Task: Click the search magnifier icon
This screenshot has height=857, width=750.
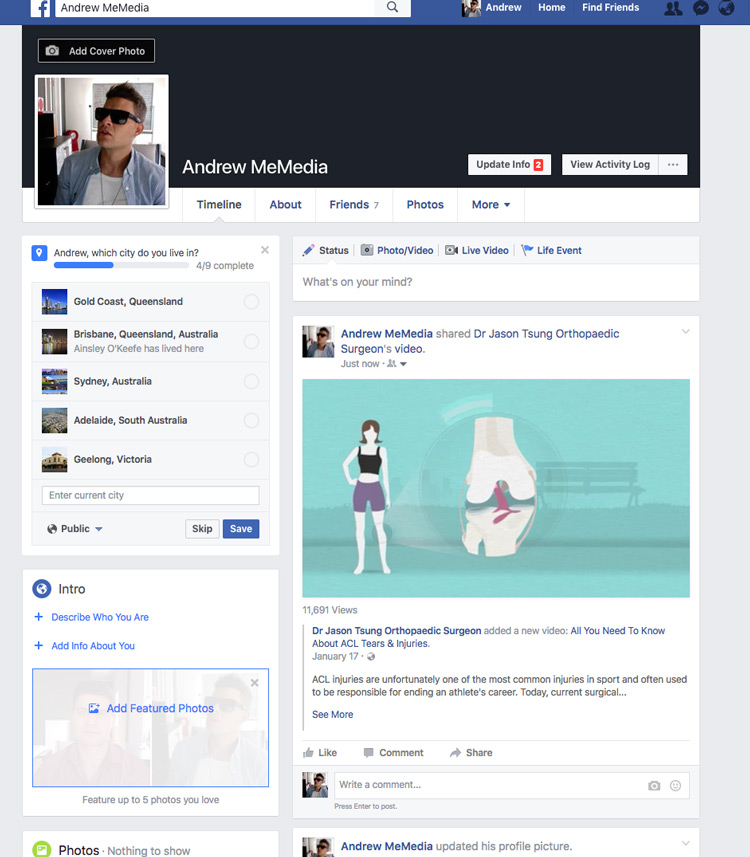Action: click(x=392, y=7)
